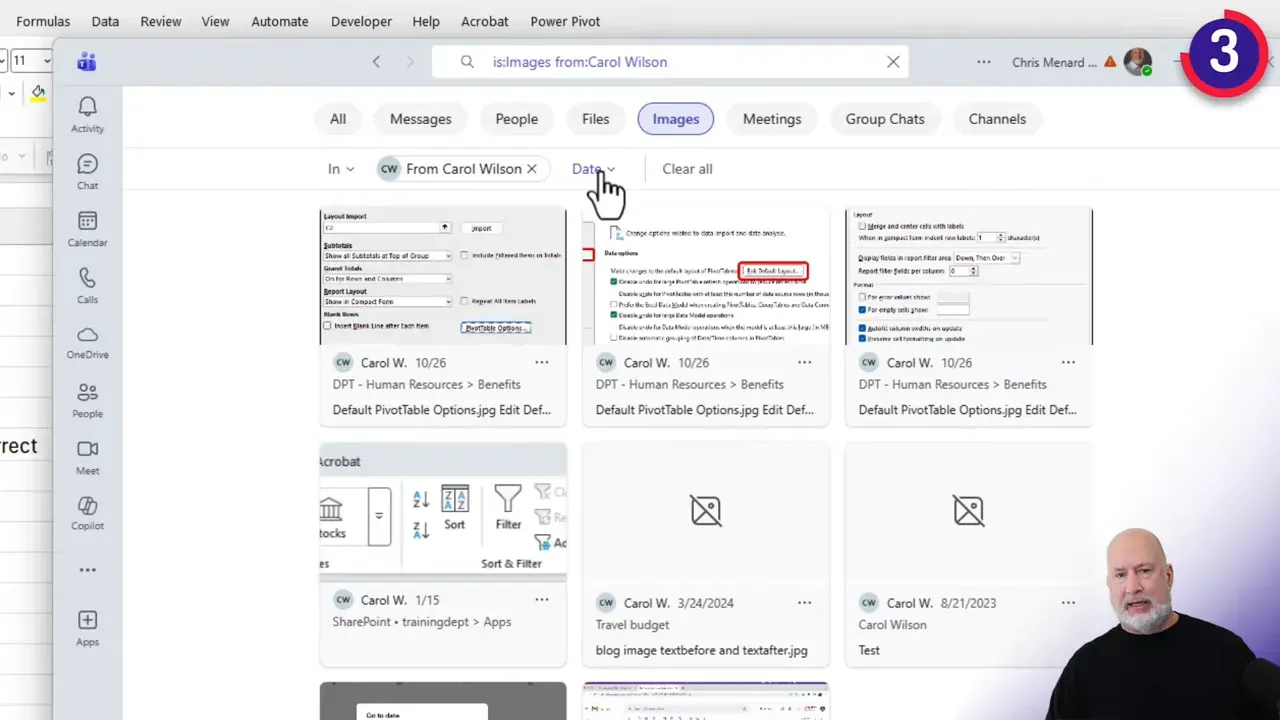Select the People icon in the sidebar

tap(87, 398)
